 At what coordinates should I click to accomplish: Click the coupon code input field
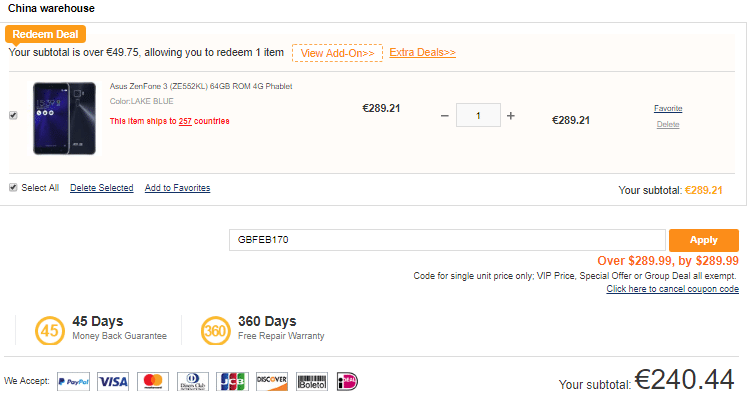447,240
